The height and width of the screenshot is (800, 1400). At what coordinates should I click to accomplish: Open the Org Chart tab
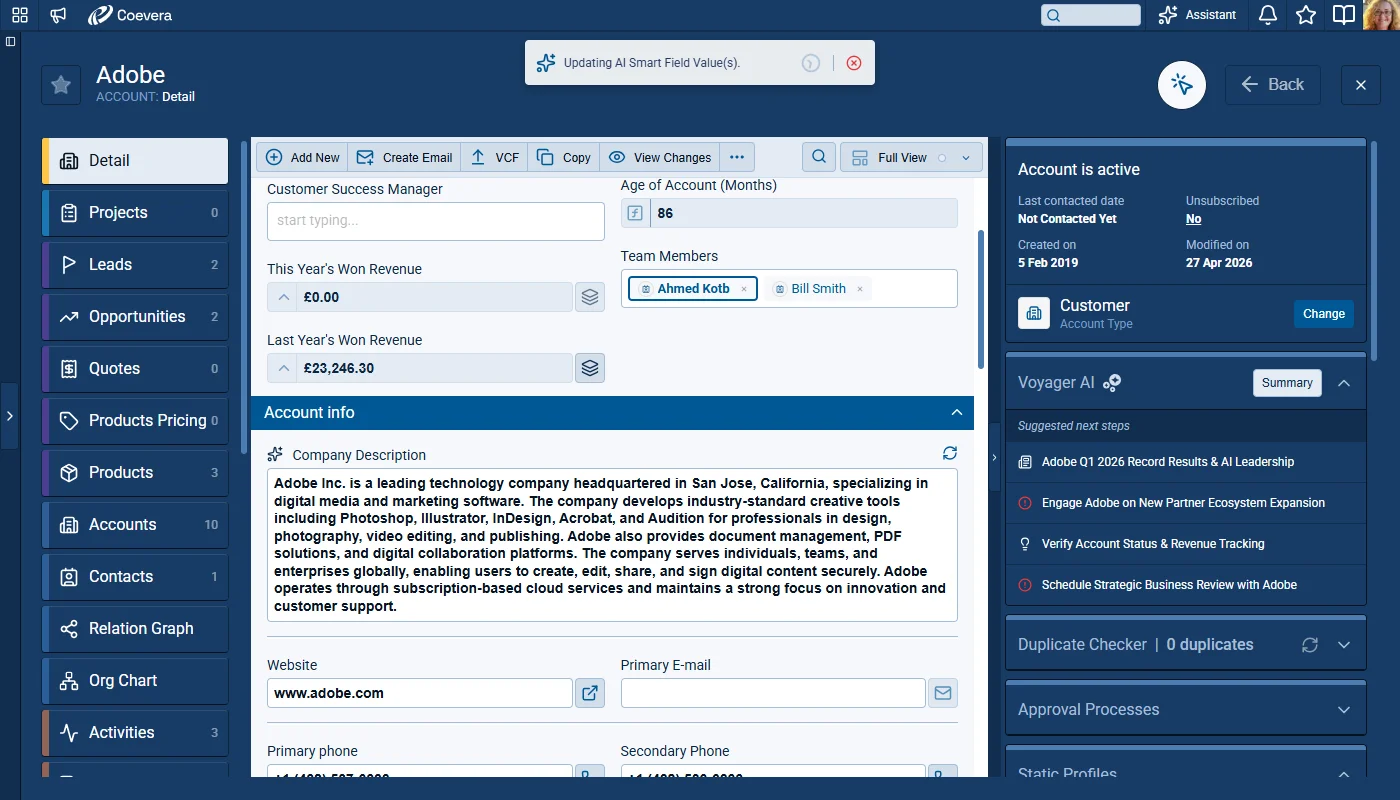135,681
